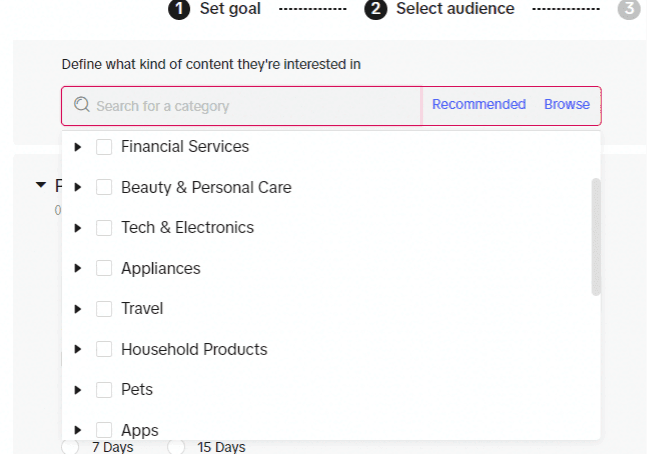Collapse the section behind the category list
Image resolution: width=648 pixels, height=455 pixels.
coord(41,185)
